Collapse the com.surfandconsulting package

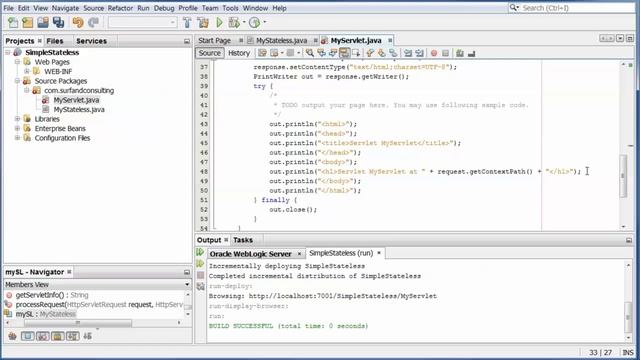(27, 90)
